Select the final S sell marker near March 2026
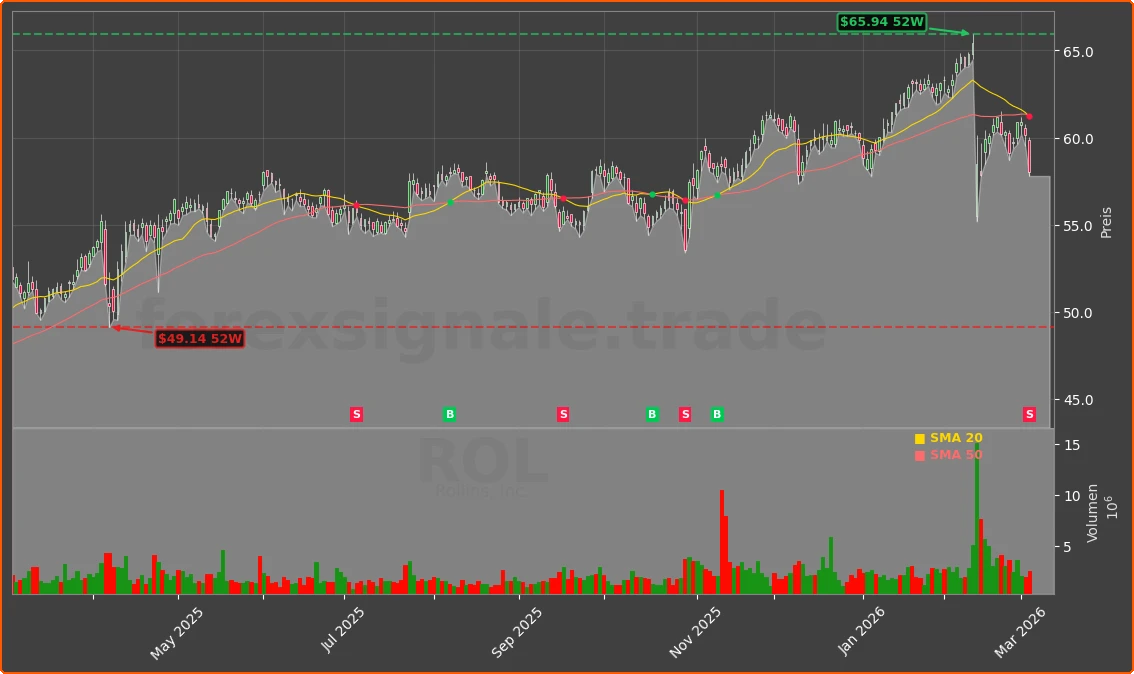1134x674 pixels. (1029, 414)
